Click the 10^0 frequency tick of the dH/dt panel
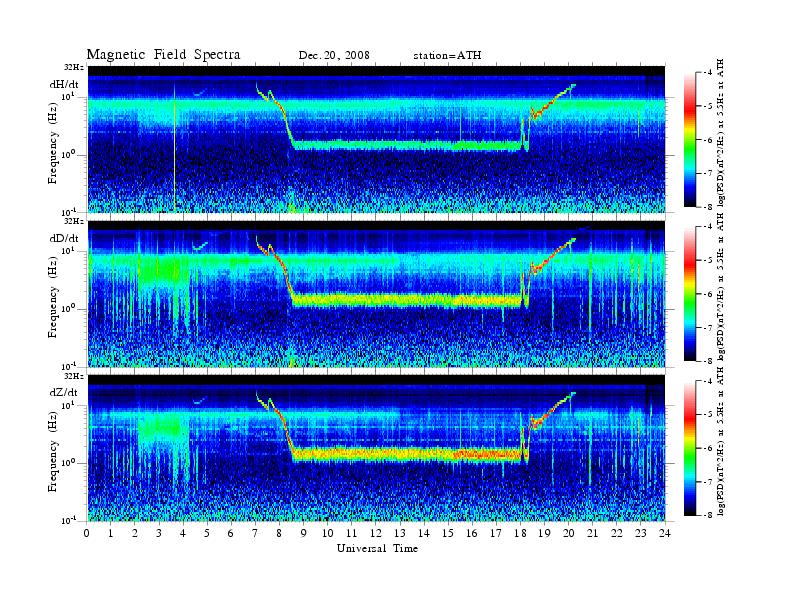 69,154
